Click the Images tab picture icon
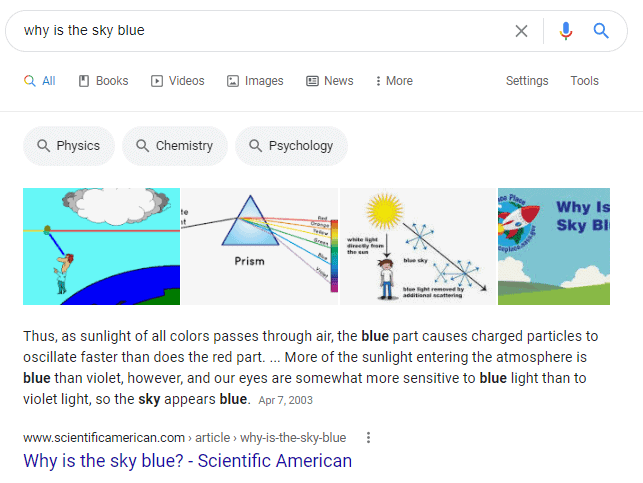643x483 pixels. (x=233, y=81)
